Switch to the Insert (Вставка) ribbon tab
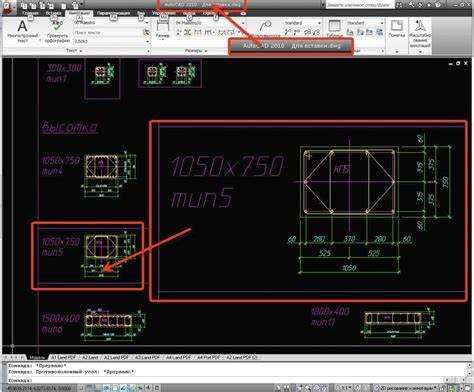The height and width of the screenshot is (392, 474). [x=53, y=13]
